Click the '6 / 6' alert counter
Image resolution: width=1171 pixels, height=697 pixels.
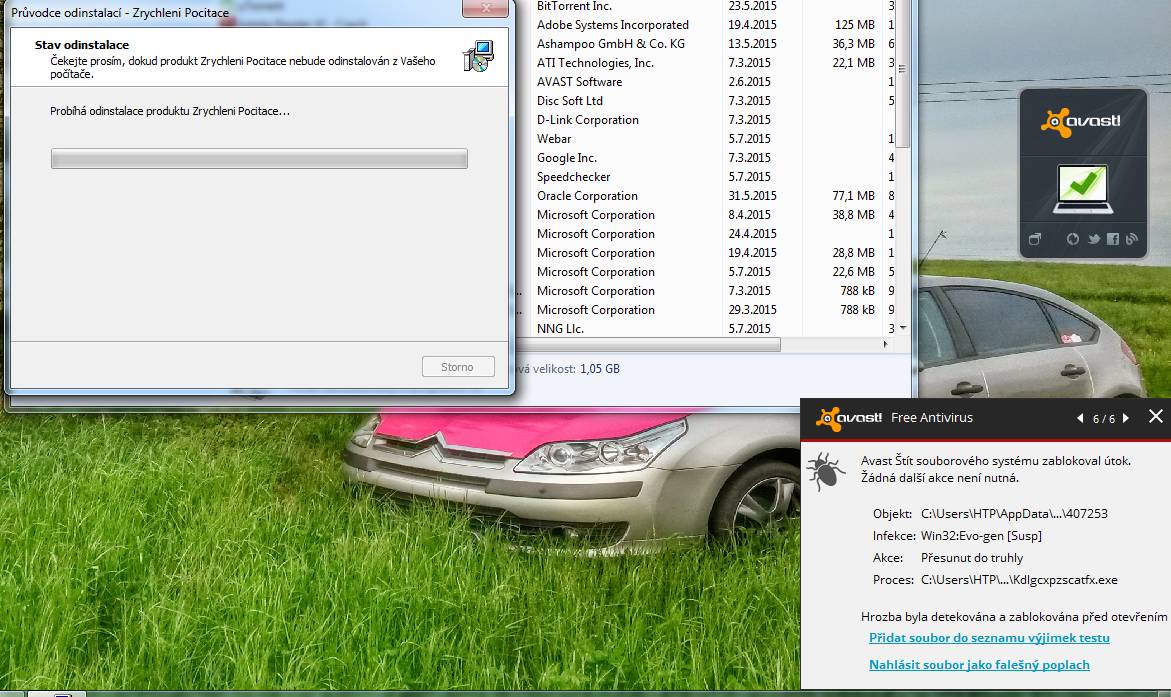pyautogui.click(x=1104, y=419)
